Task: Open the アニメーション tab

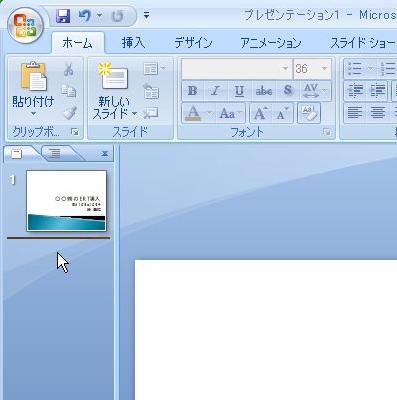Action: click(x=271, y=43)
